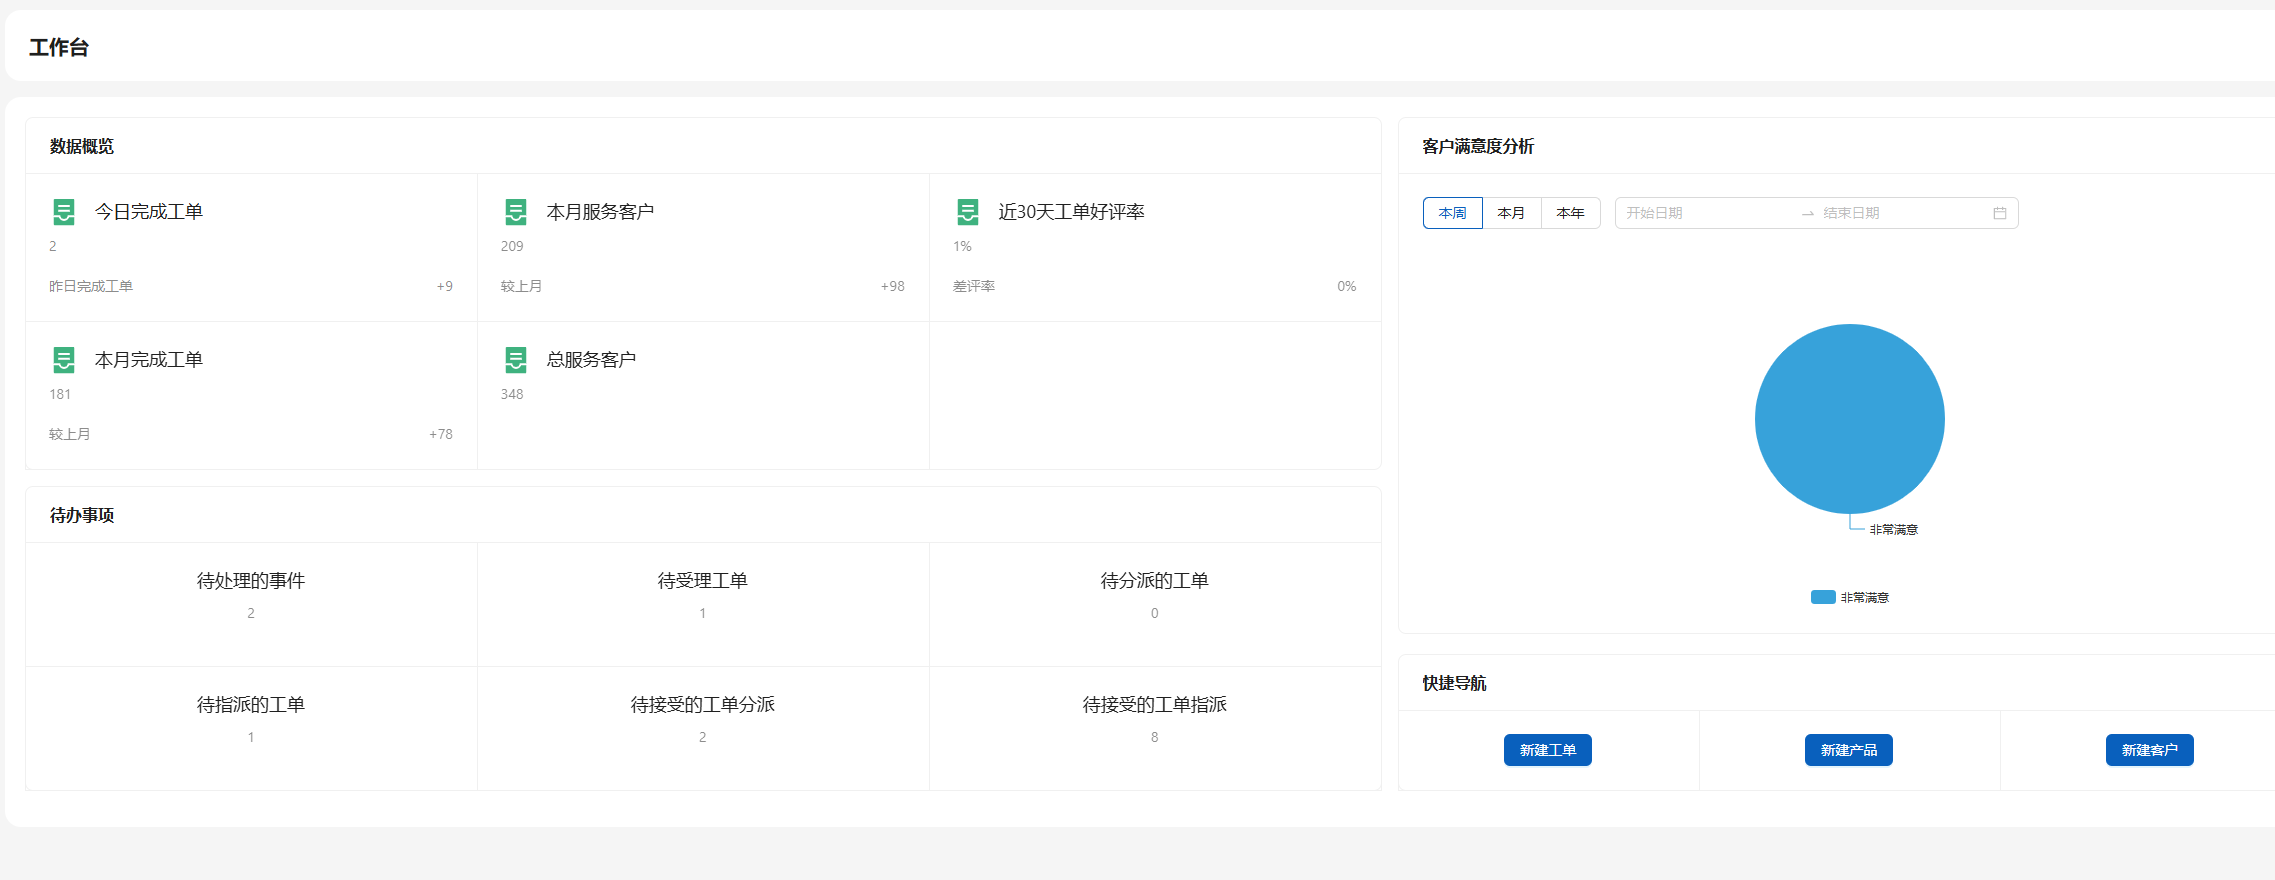Click the 非常满意 pie label
Viewport: 2275px width, 880px height.
pos(1894,530)
